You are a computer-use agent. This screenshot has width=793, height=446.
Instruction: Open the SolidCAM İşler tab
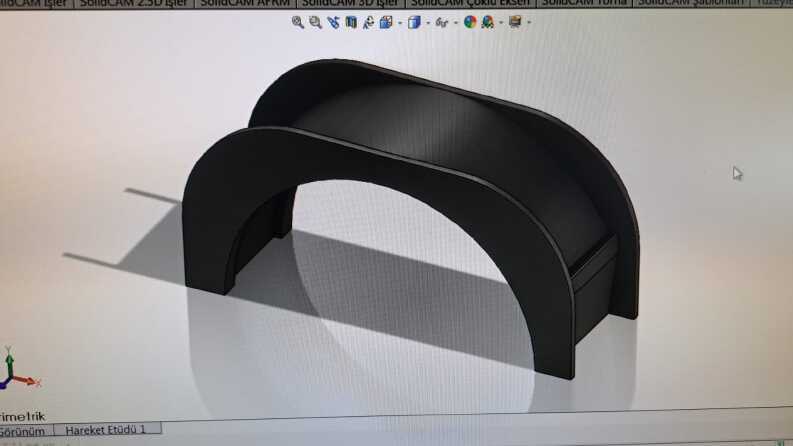click(35, 4)
